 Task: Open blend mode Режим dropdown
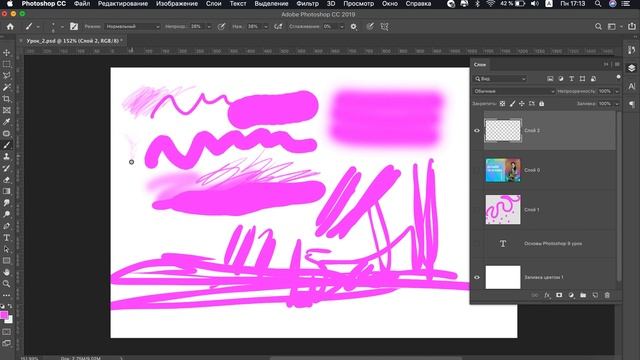click(133, 27)
